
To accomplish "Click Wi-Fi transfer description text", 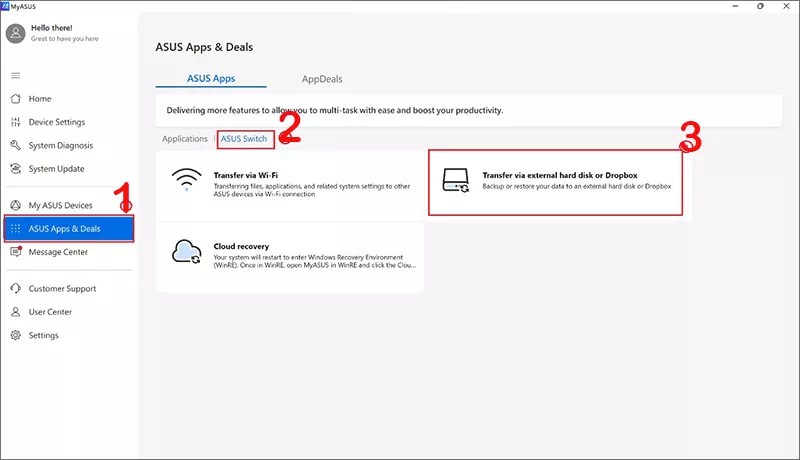I will pyautogui.click(x=312, y=190).
